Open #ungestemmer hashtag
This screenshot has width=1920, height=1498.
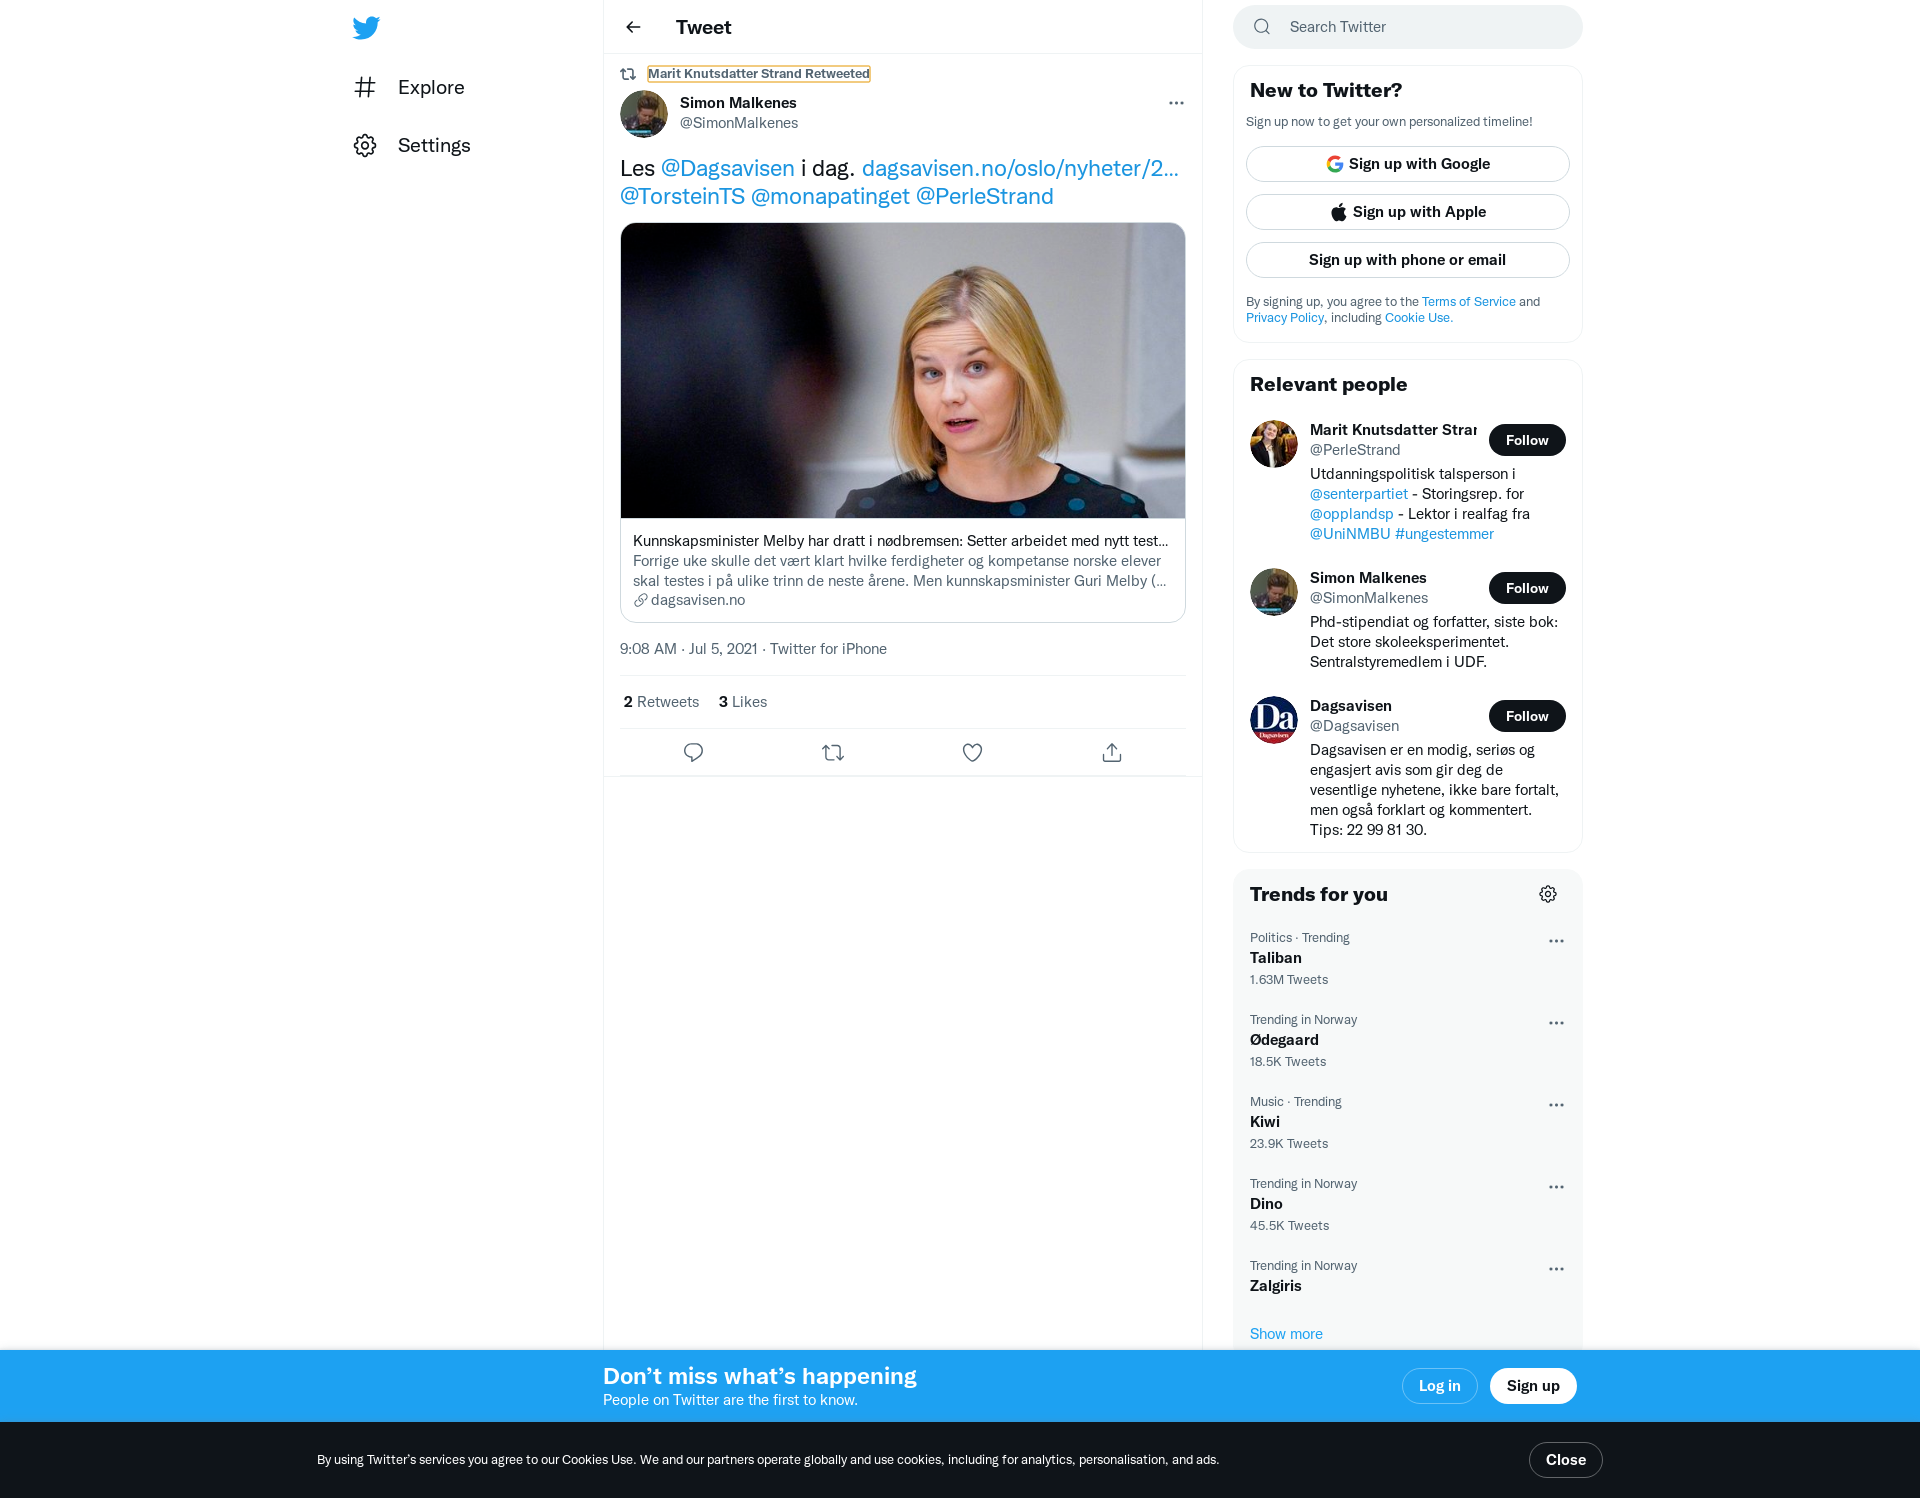point(1444,534)
